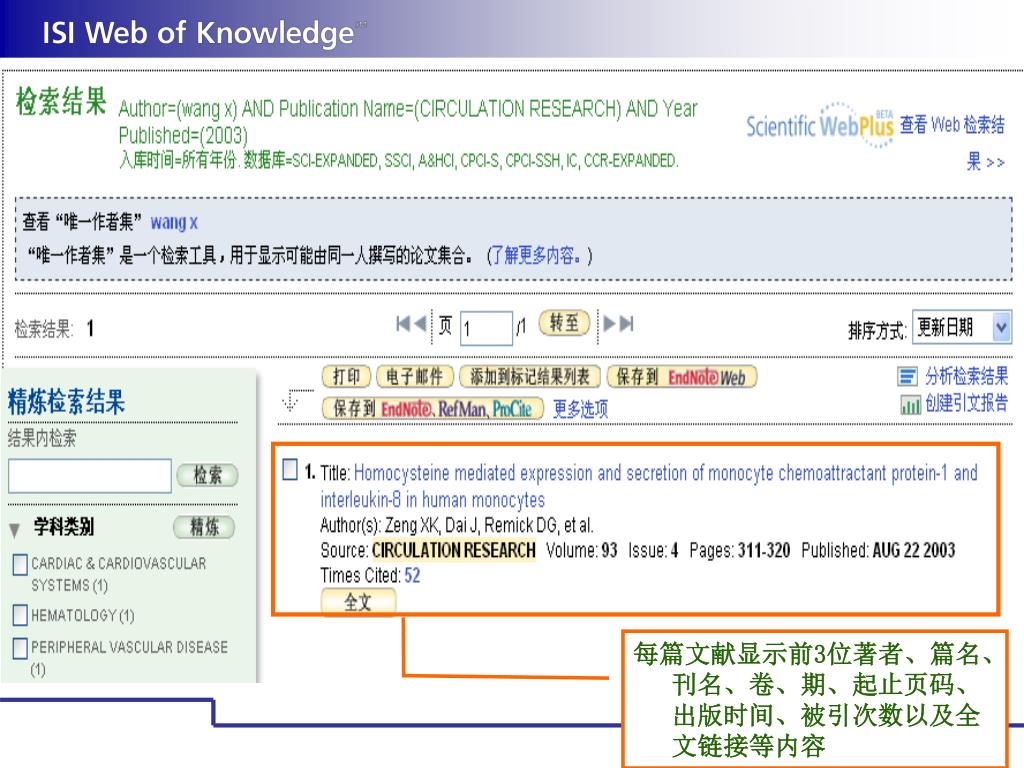Click the 精炼检索结果 panel heading
Viewport: 1024px width, 768px height.
(66, 401)
